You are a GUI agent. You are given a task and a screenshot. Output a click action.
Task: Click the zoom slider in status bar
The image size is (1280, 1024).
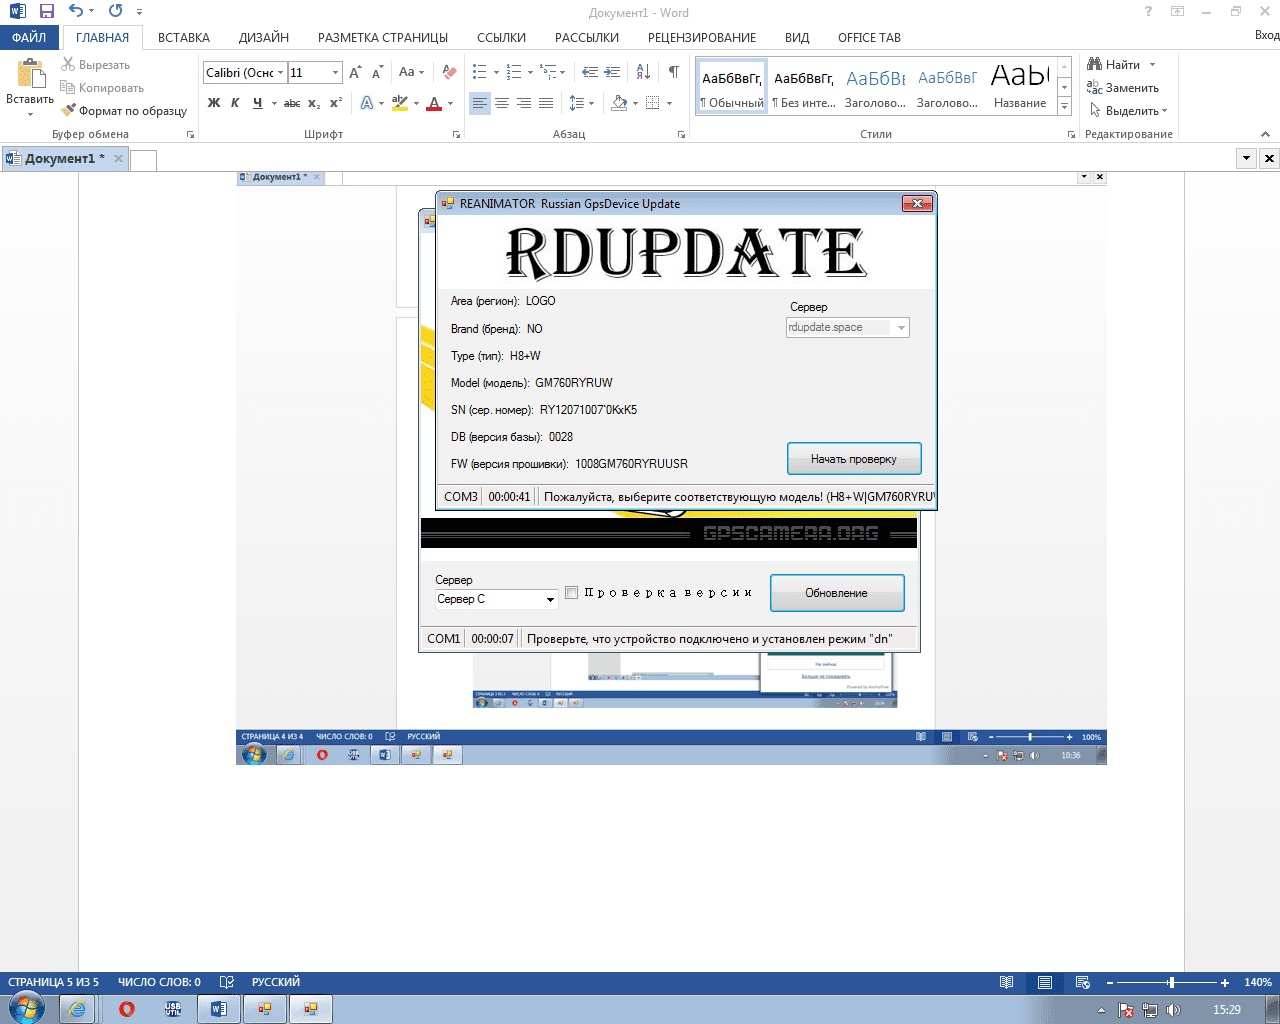(x=1171, y=983)
